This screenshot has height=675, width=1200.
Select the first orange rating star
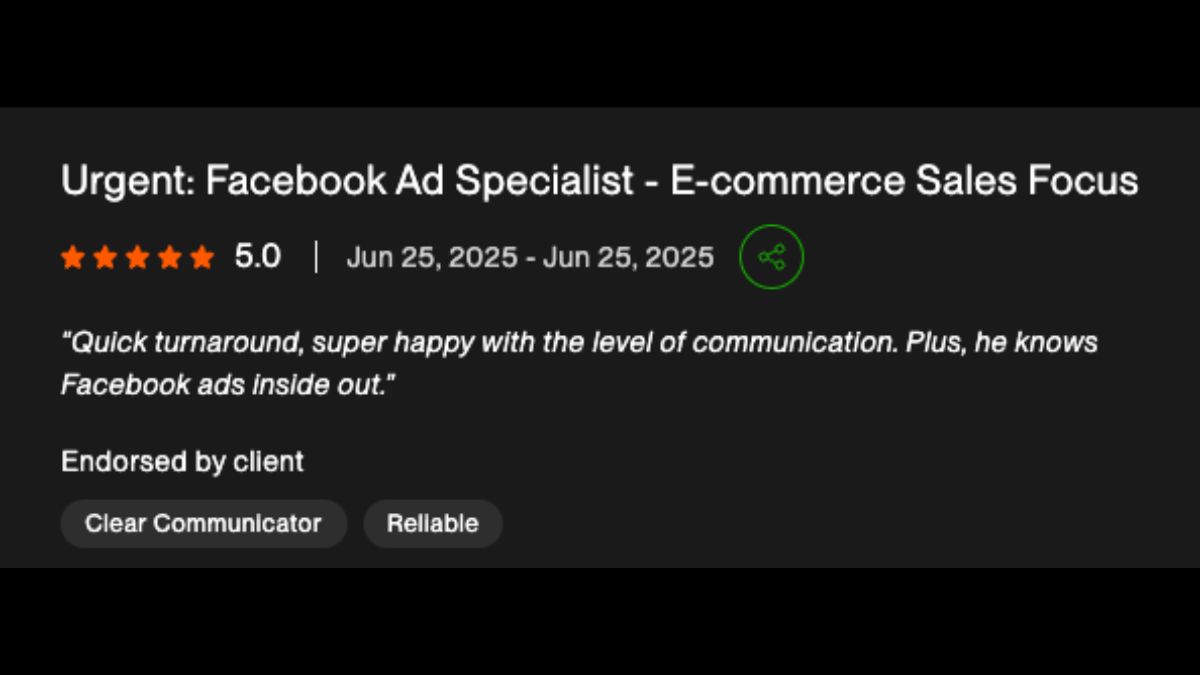click(72, 258)
